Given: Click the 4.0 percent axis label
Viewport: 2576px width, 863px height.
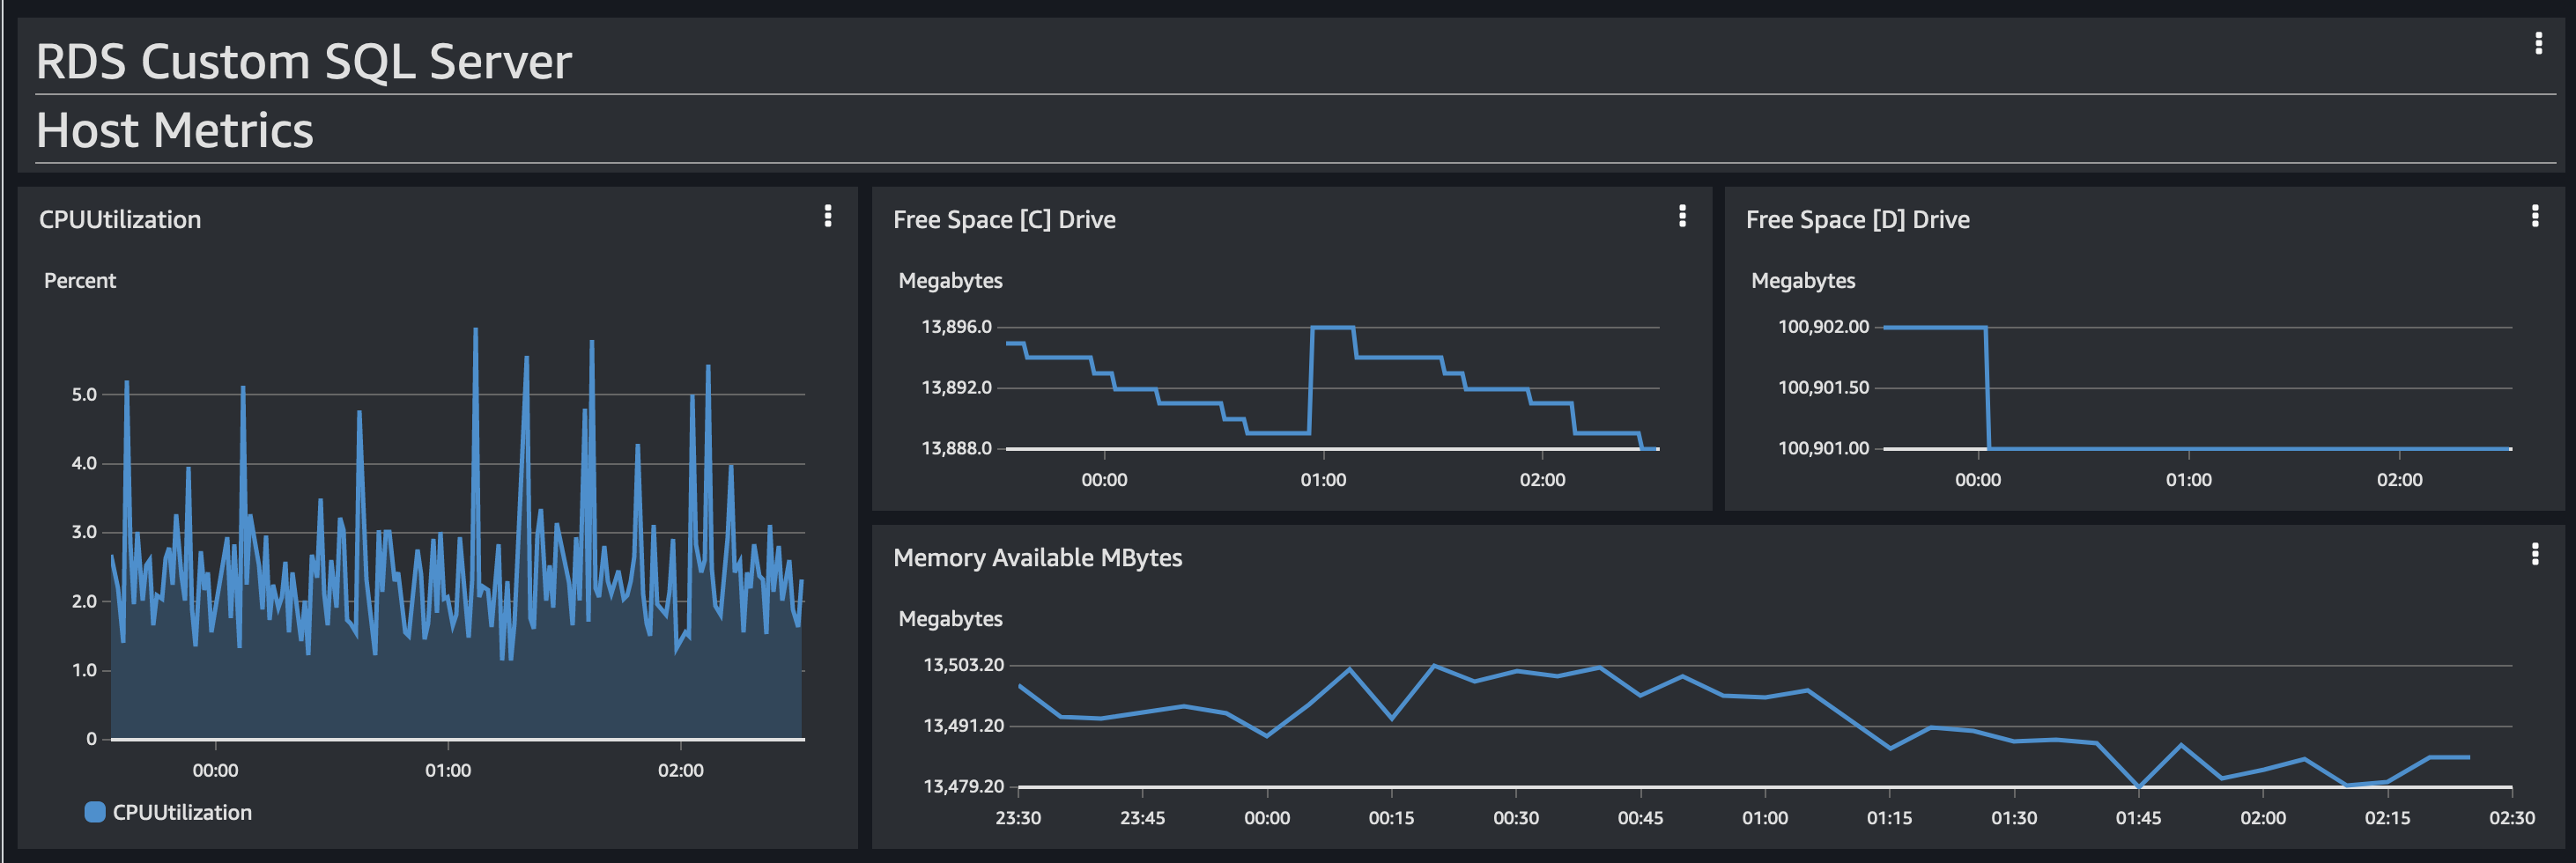Looking at the screenshot, I should click(84, 464).
